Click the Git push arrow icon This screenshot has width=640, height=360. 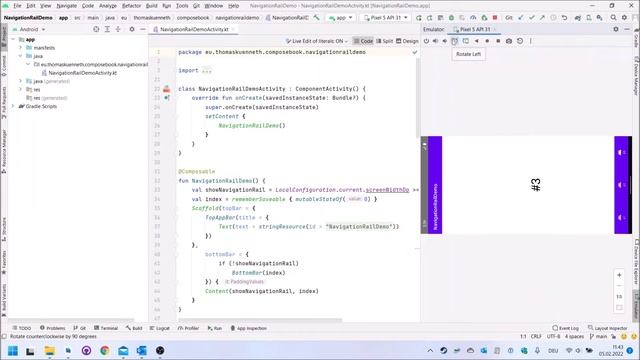point(542,18)
